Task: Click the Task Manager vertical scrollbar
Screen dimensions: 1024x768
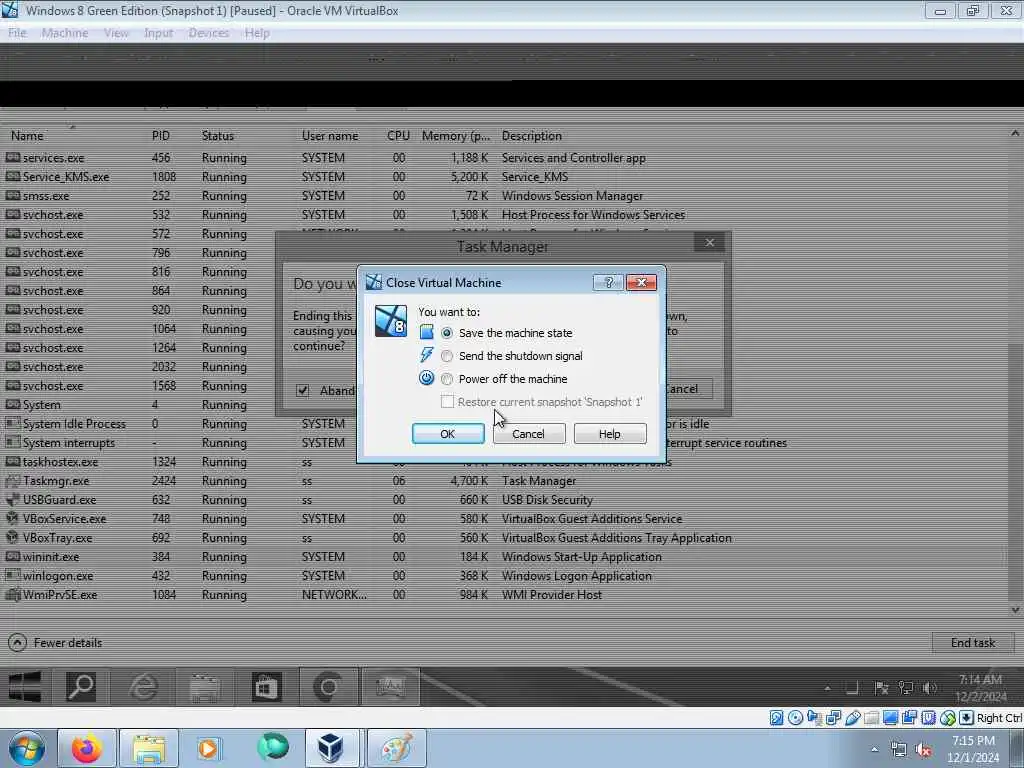Action: 1015,372
